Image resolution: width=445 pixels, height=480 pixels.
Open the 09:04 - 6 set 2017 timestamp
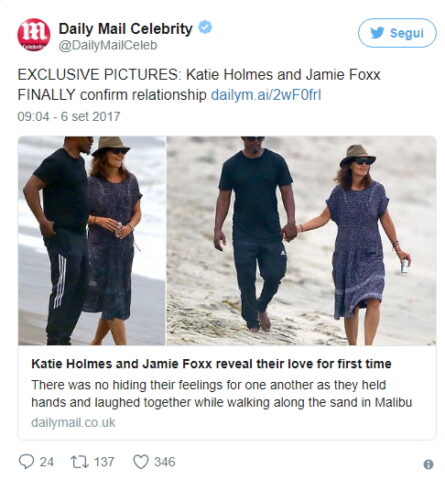69,117
